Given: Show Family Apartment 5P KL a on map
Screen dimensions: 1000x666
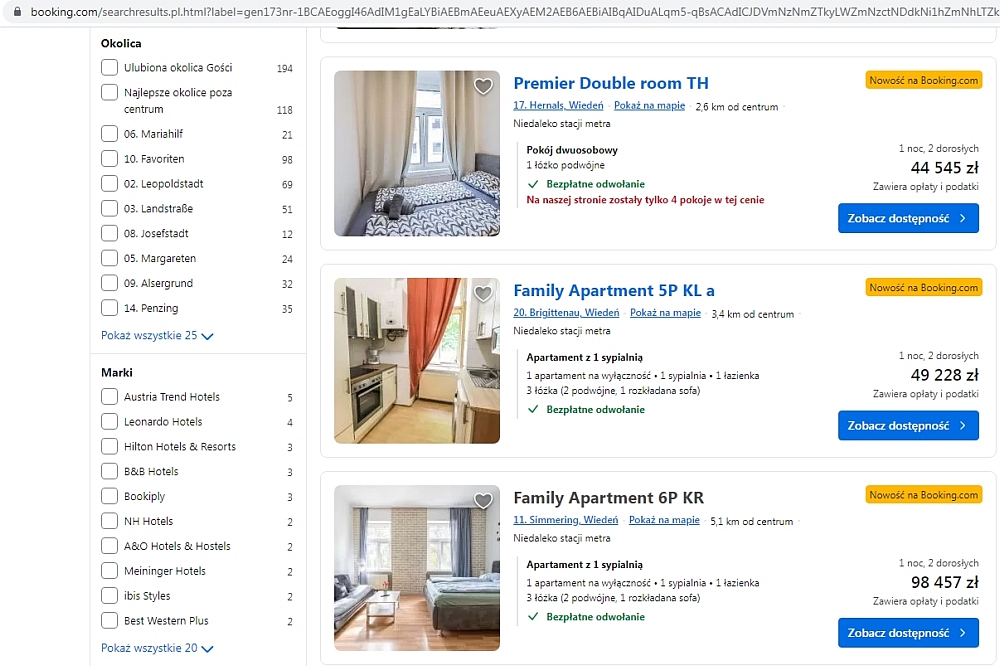Looking at the screenshot, I should tap(665, 313).
